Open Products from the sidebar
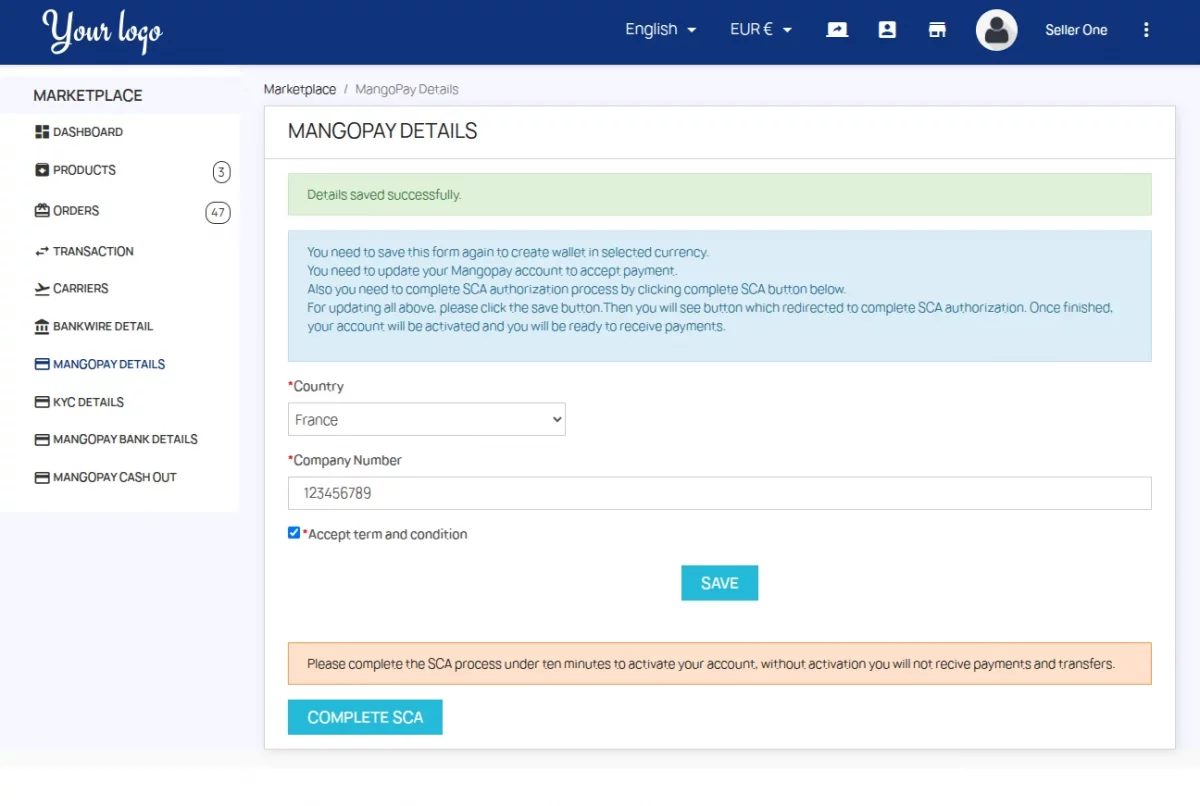The width and height of the screenshot is (1200, 806). click(42, 170)
